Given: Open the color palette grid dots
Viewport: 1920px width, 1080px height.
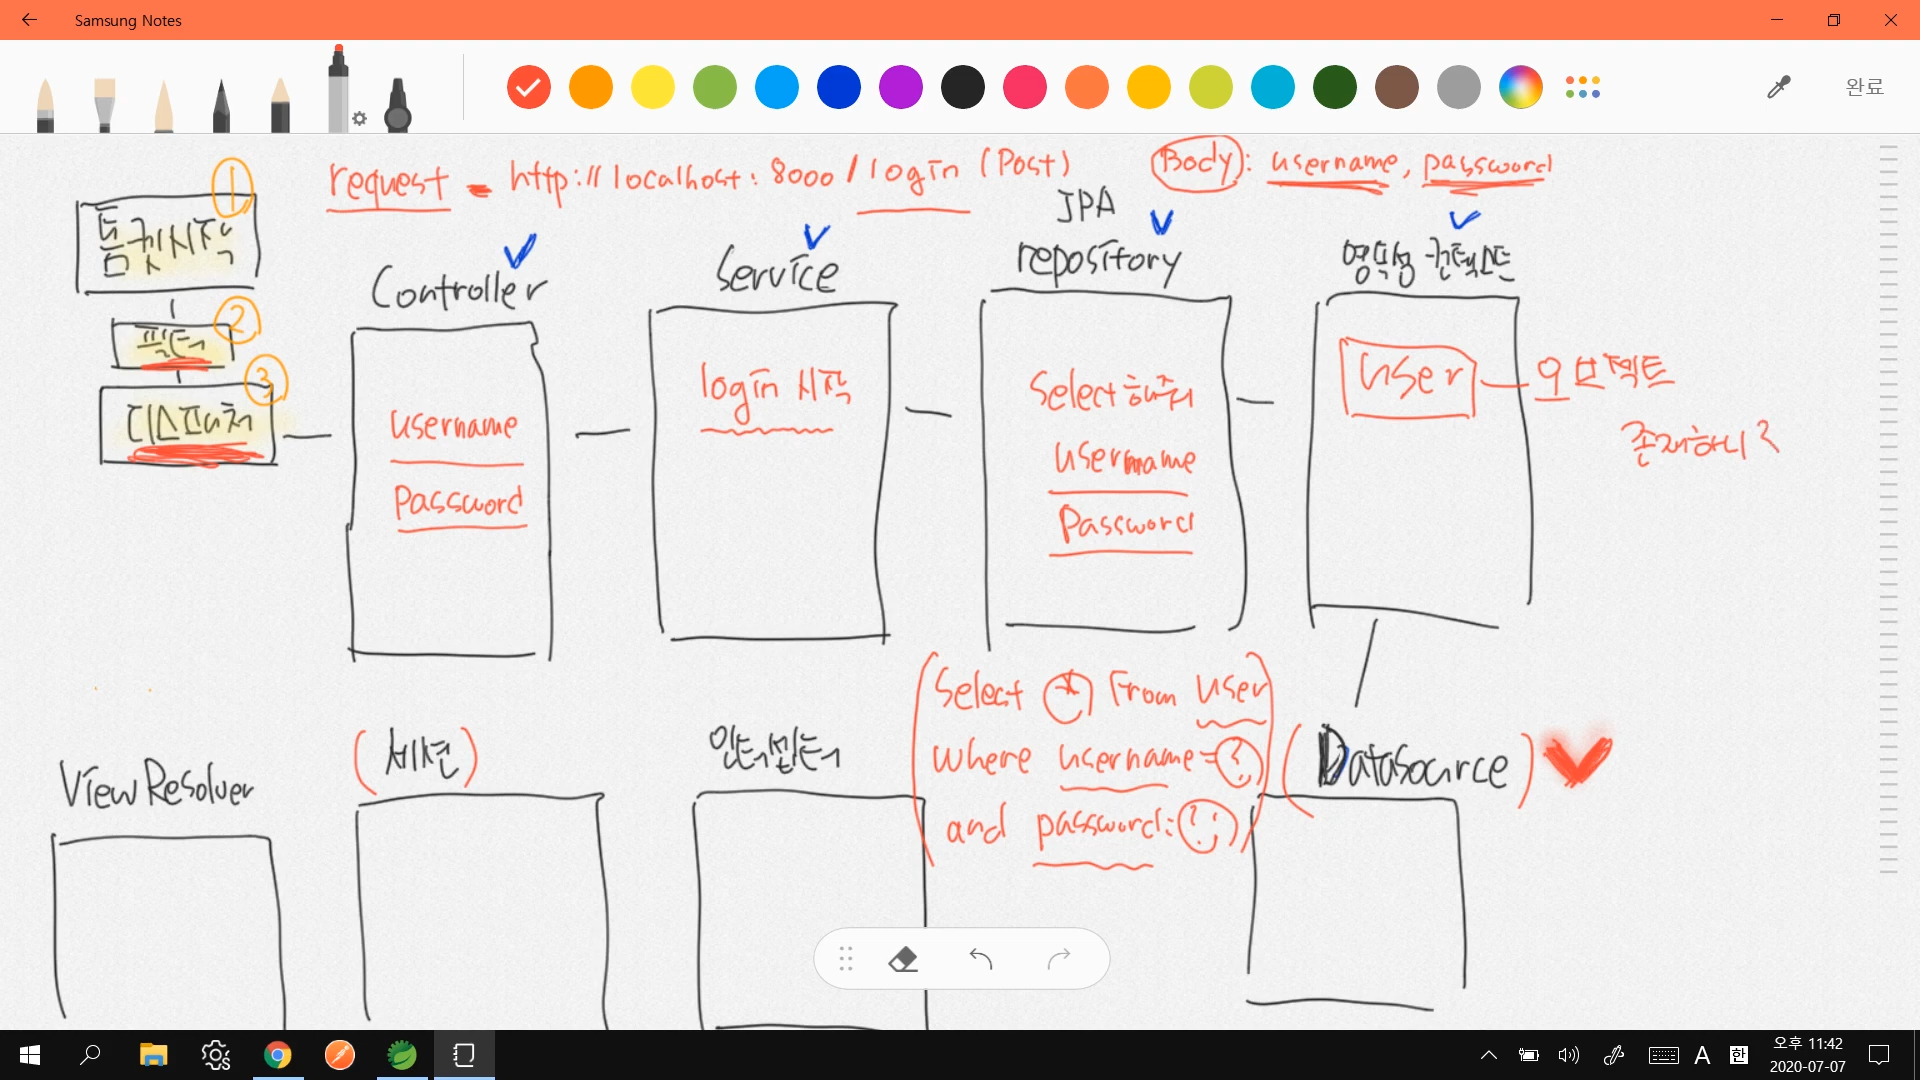Looking at the screenshot, I should 1582,87.
